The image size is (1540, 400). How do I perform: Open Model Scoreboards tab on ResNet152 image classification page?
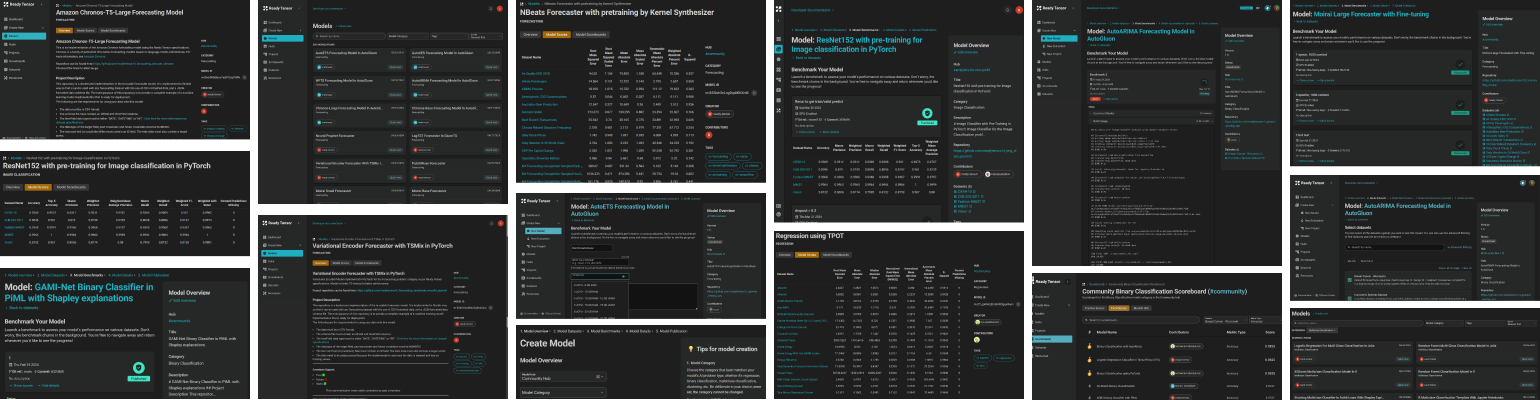point(73,187)
